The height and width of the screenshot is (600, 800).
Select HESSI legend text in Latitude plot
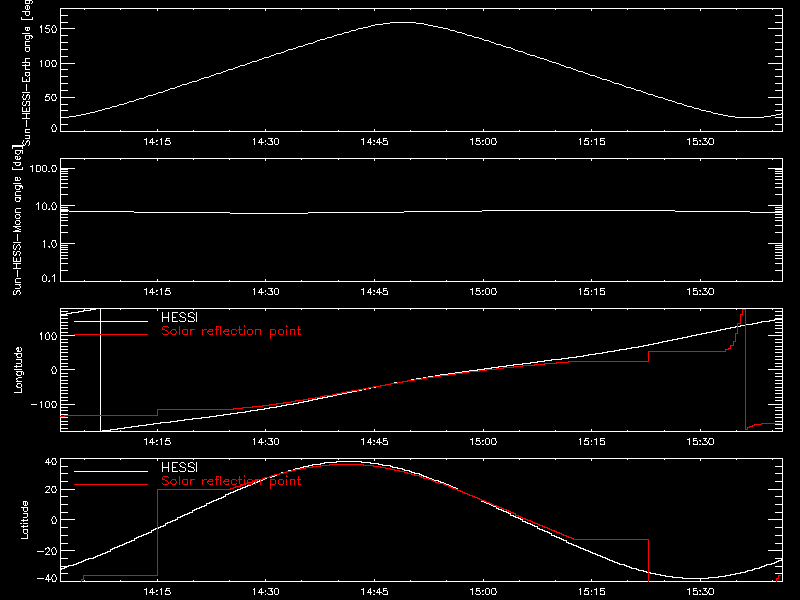[x=179, y=467]
